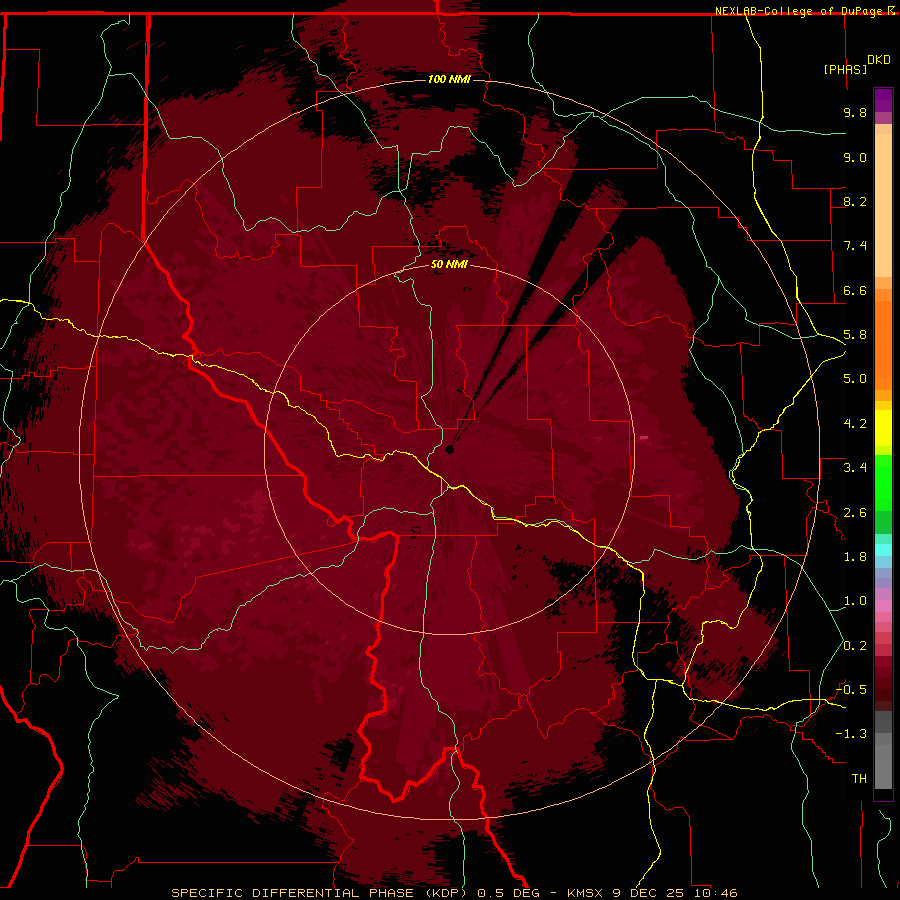Image resolution: width=900 pixels, height=900 pixels.
Task: Click the TH threshold label
Action: pos(859,779)
